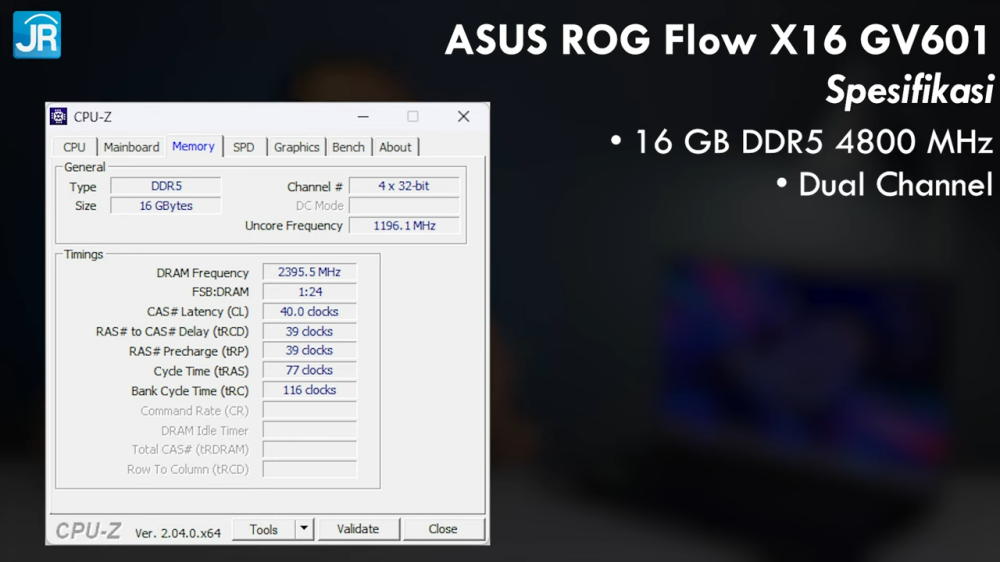Open the CPU tab
Viewport: 1000px width, 562px height.
tap(74, 147)
